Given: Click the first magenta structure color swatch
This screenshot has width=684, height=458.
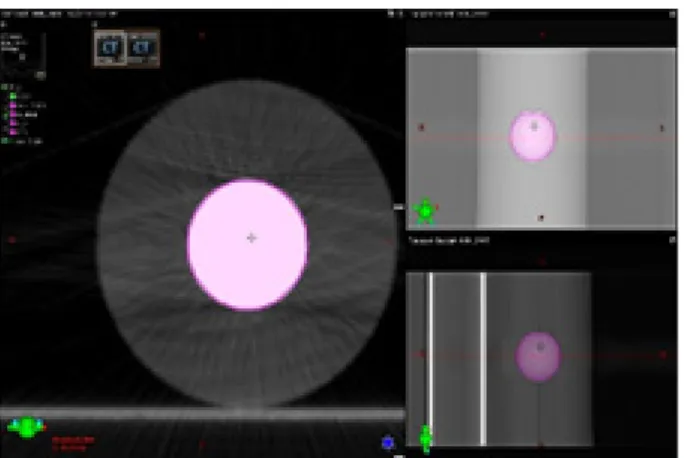Looking at the screenshot, I should point(13,105).
